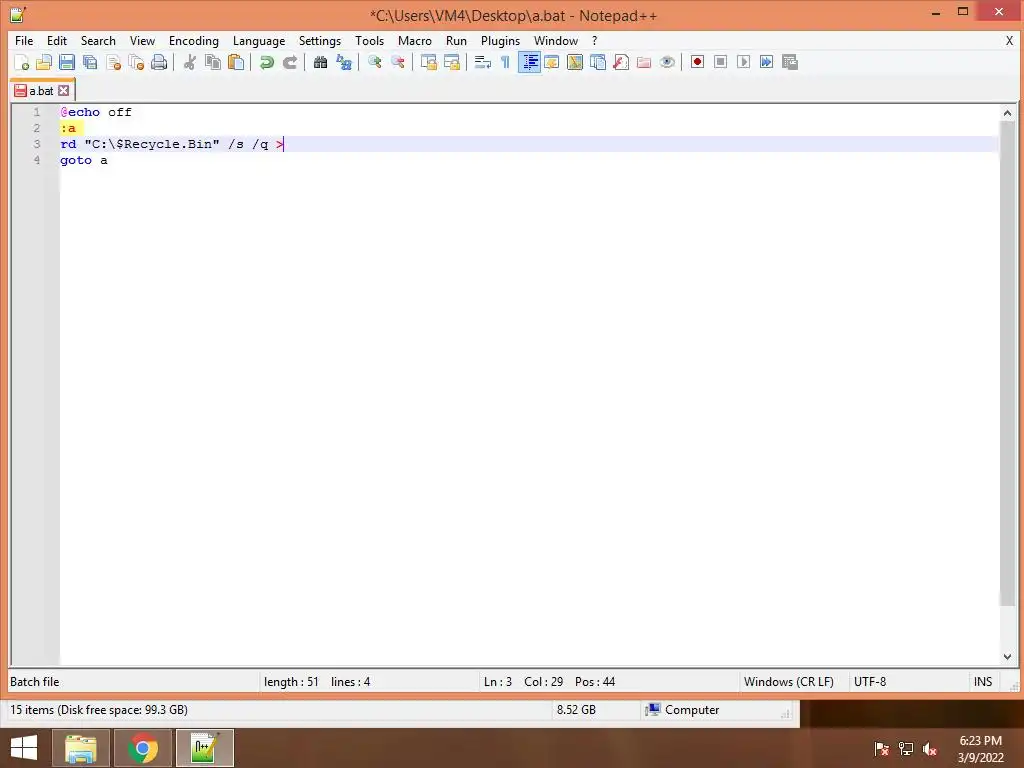
Task: Open the Edit menu
Action: pyautogui.click(x=57, y=40)
